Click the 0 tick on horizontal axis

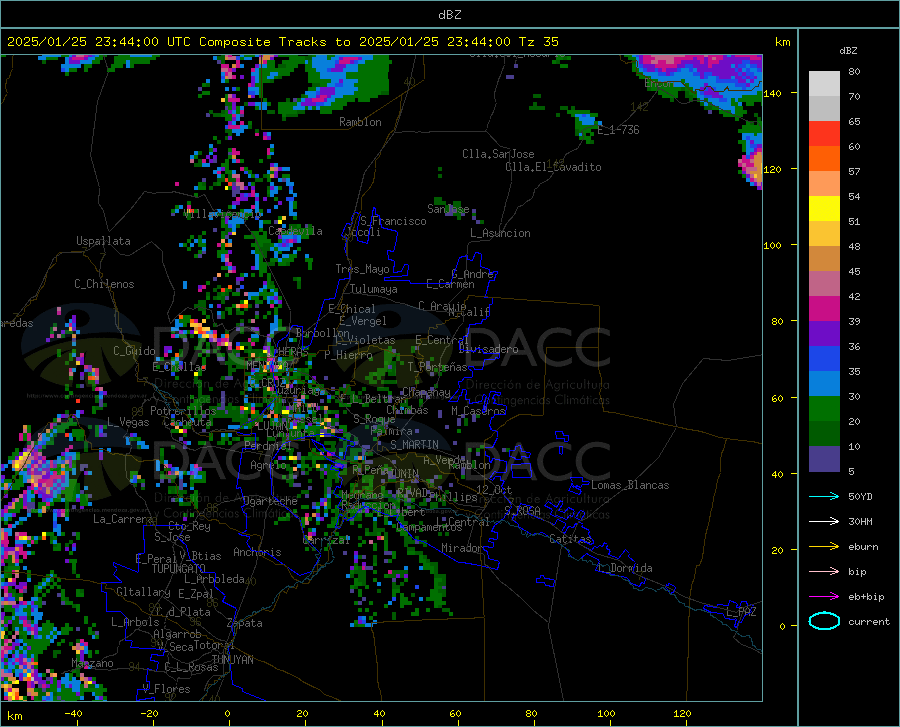pos(228,714)
